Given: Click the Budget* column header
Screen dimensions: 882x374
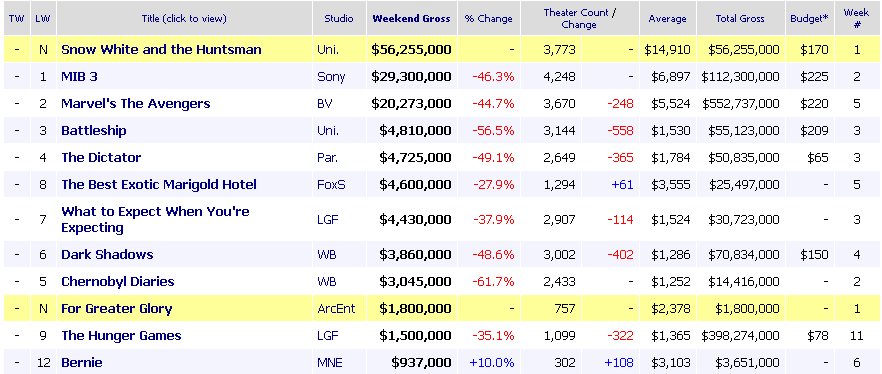Looking at the screenshot, I should click(809, 19).
